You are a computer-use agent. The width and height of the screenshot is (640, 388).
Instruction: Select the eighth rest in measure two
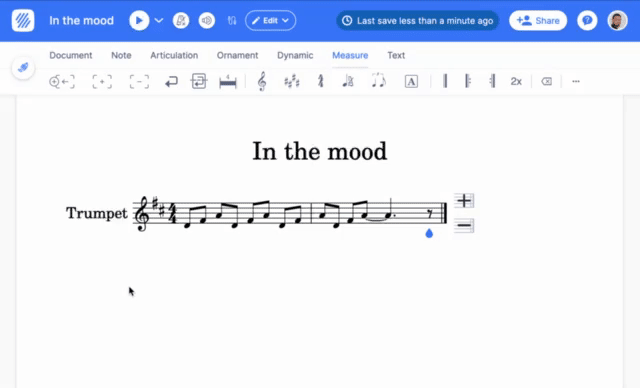pos(430,214)
